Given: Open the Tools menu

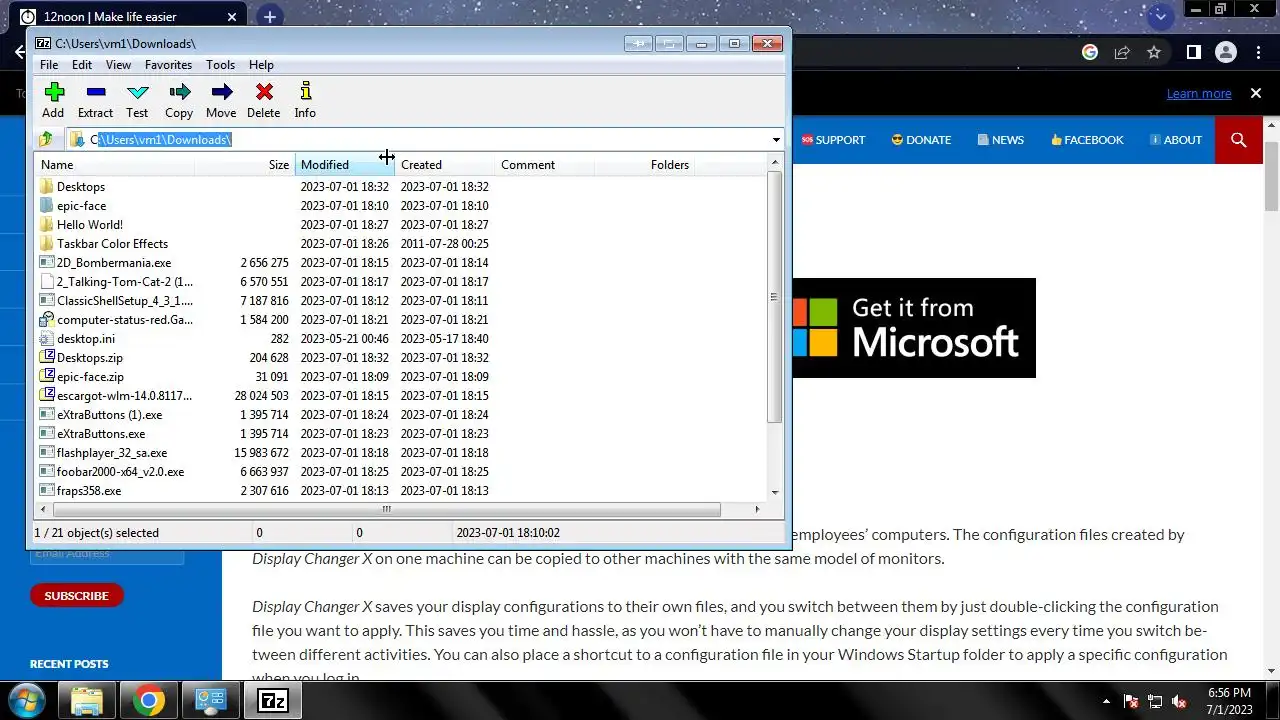Looking at the screenshot, I should (220, 65).
